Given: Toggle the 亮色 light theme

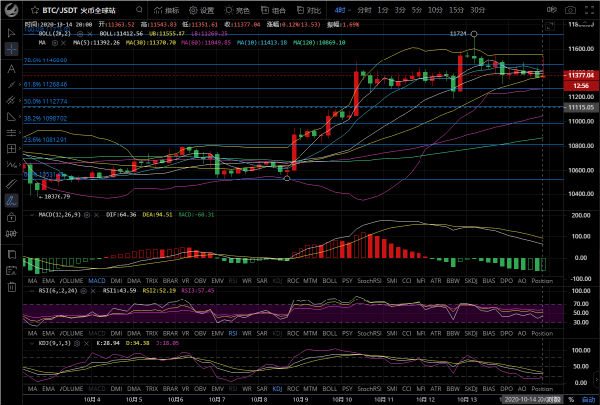Looking at the screenshot, I should 237,10.
